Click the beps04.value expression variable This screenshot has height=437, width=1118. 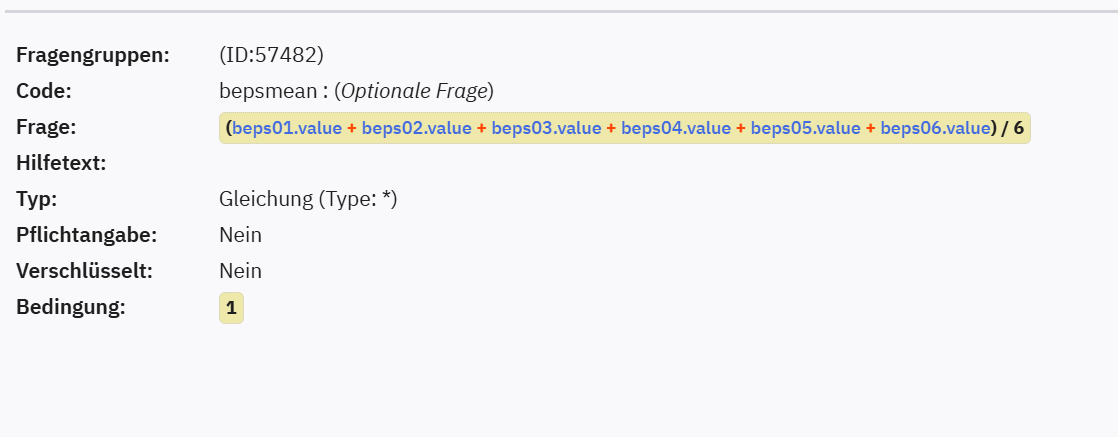click(675, 128)
